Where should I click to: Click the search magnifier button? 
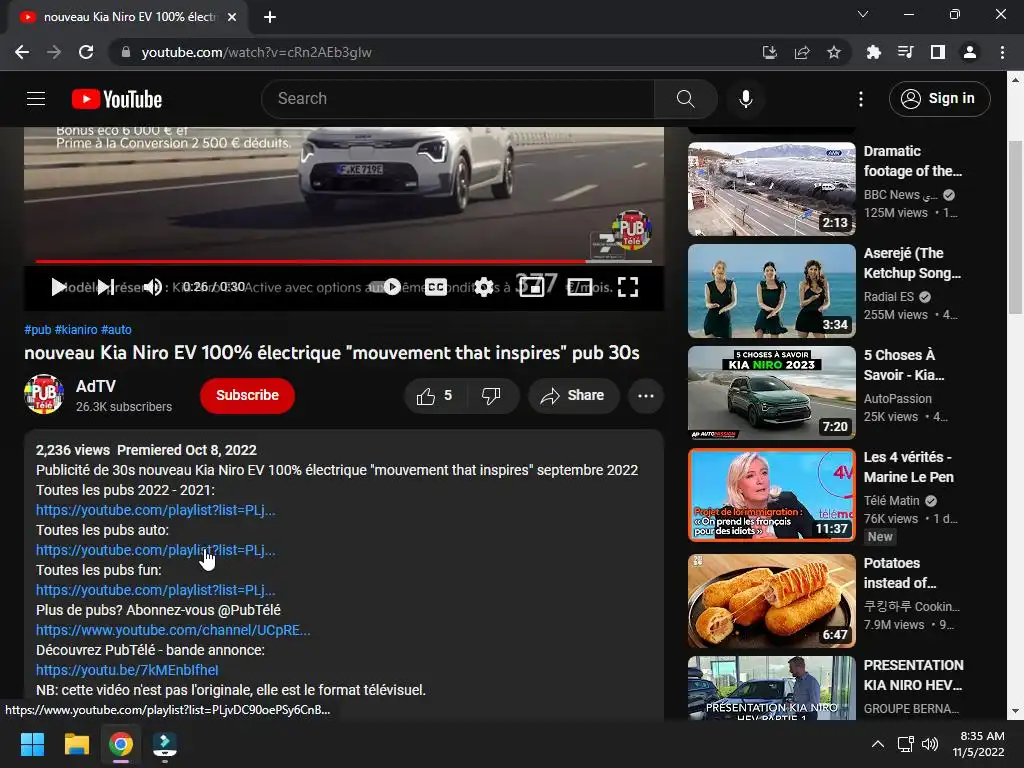point(685,99)
